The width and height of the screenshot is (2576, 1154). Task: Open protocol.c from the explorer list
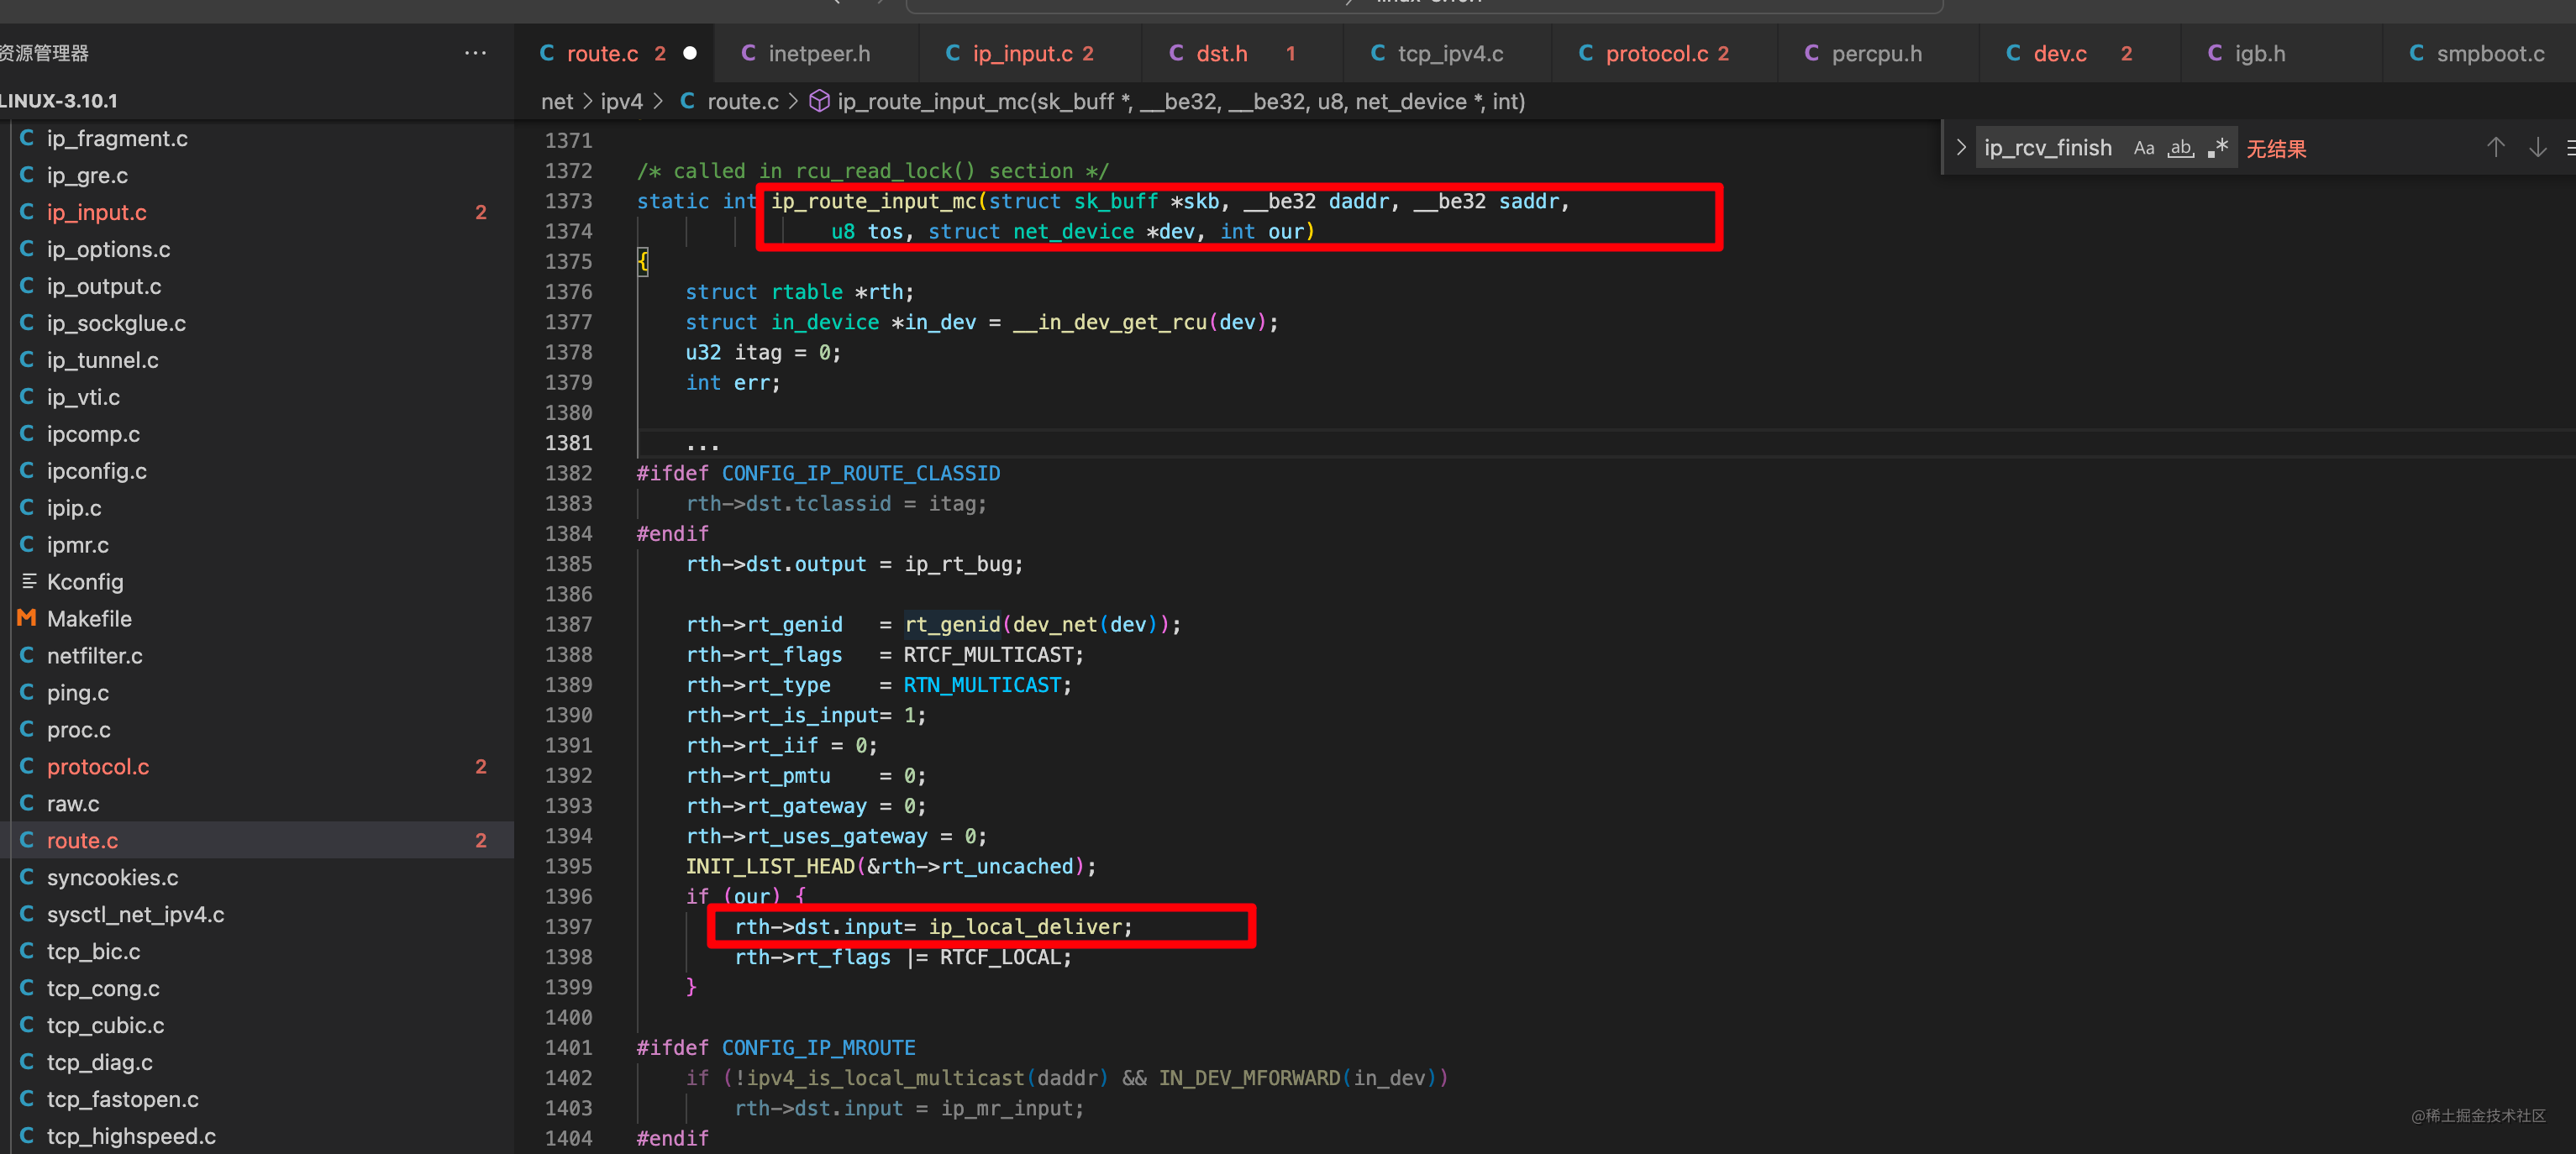[97, 767]
